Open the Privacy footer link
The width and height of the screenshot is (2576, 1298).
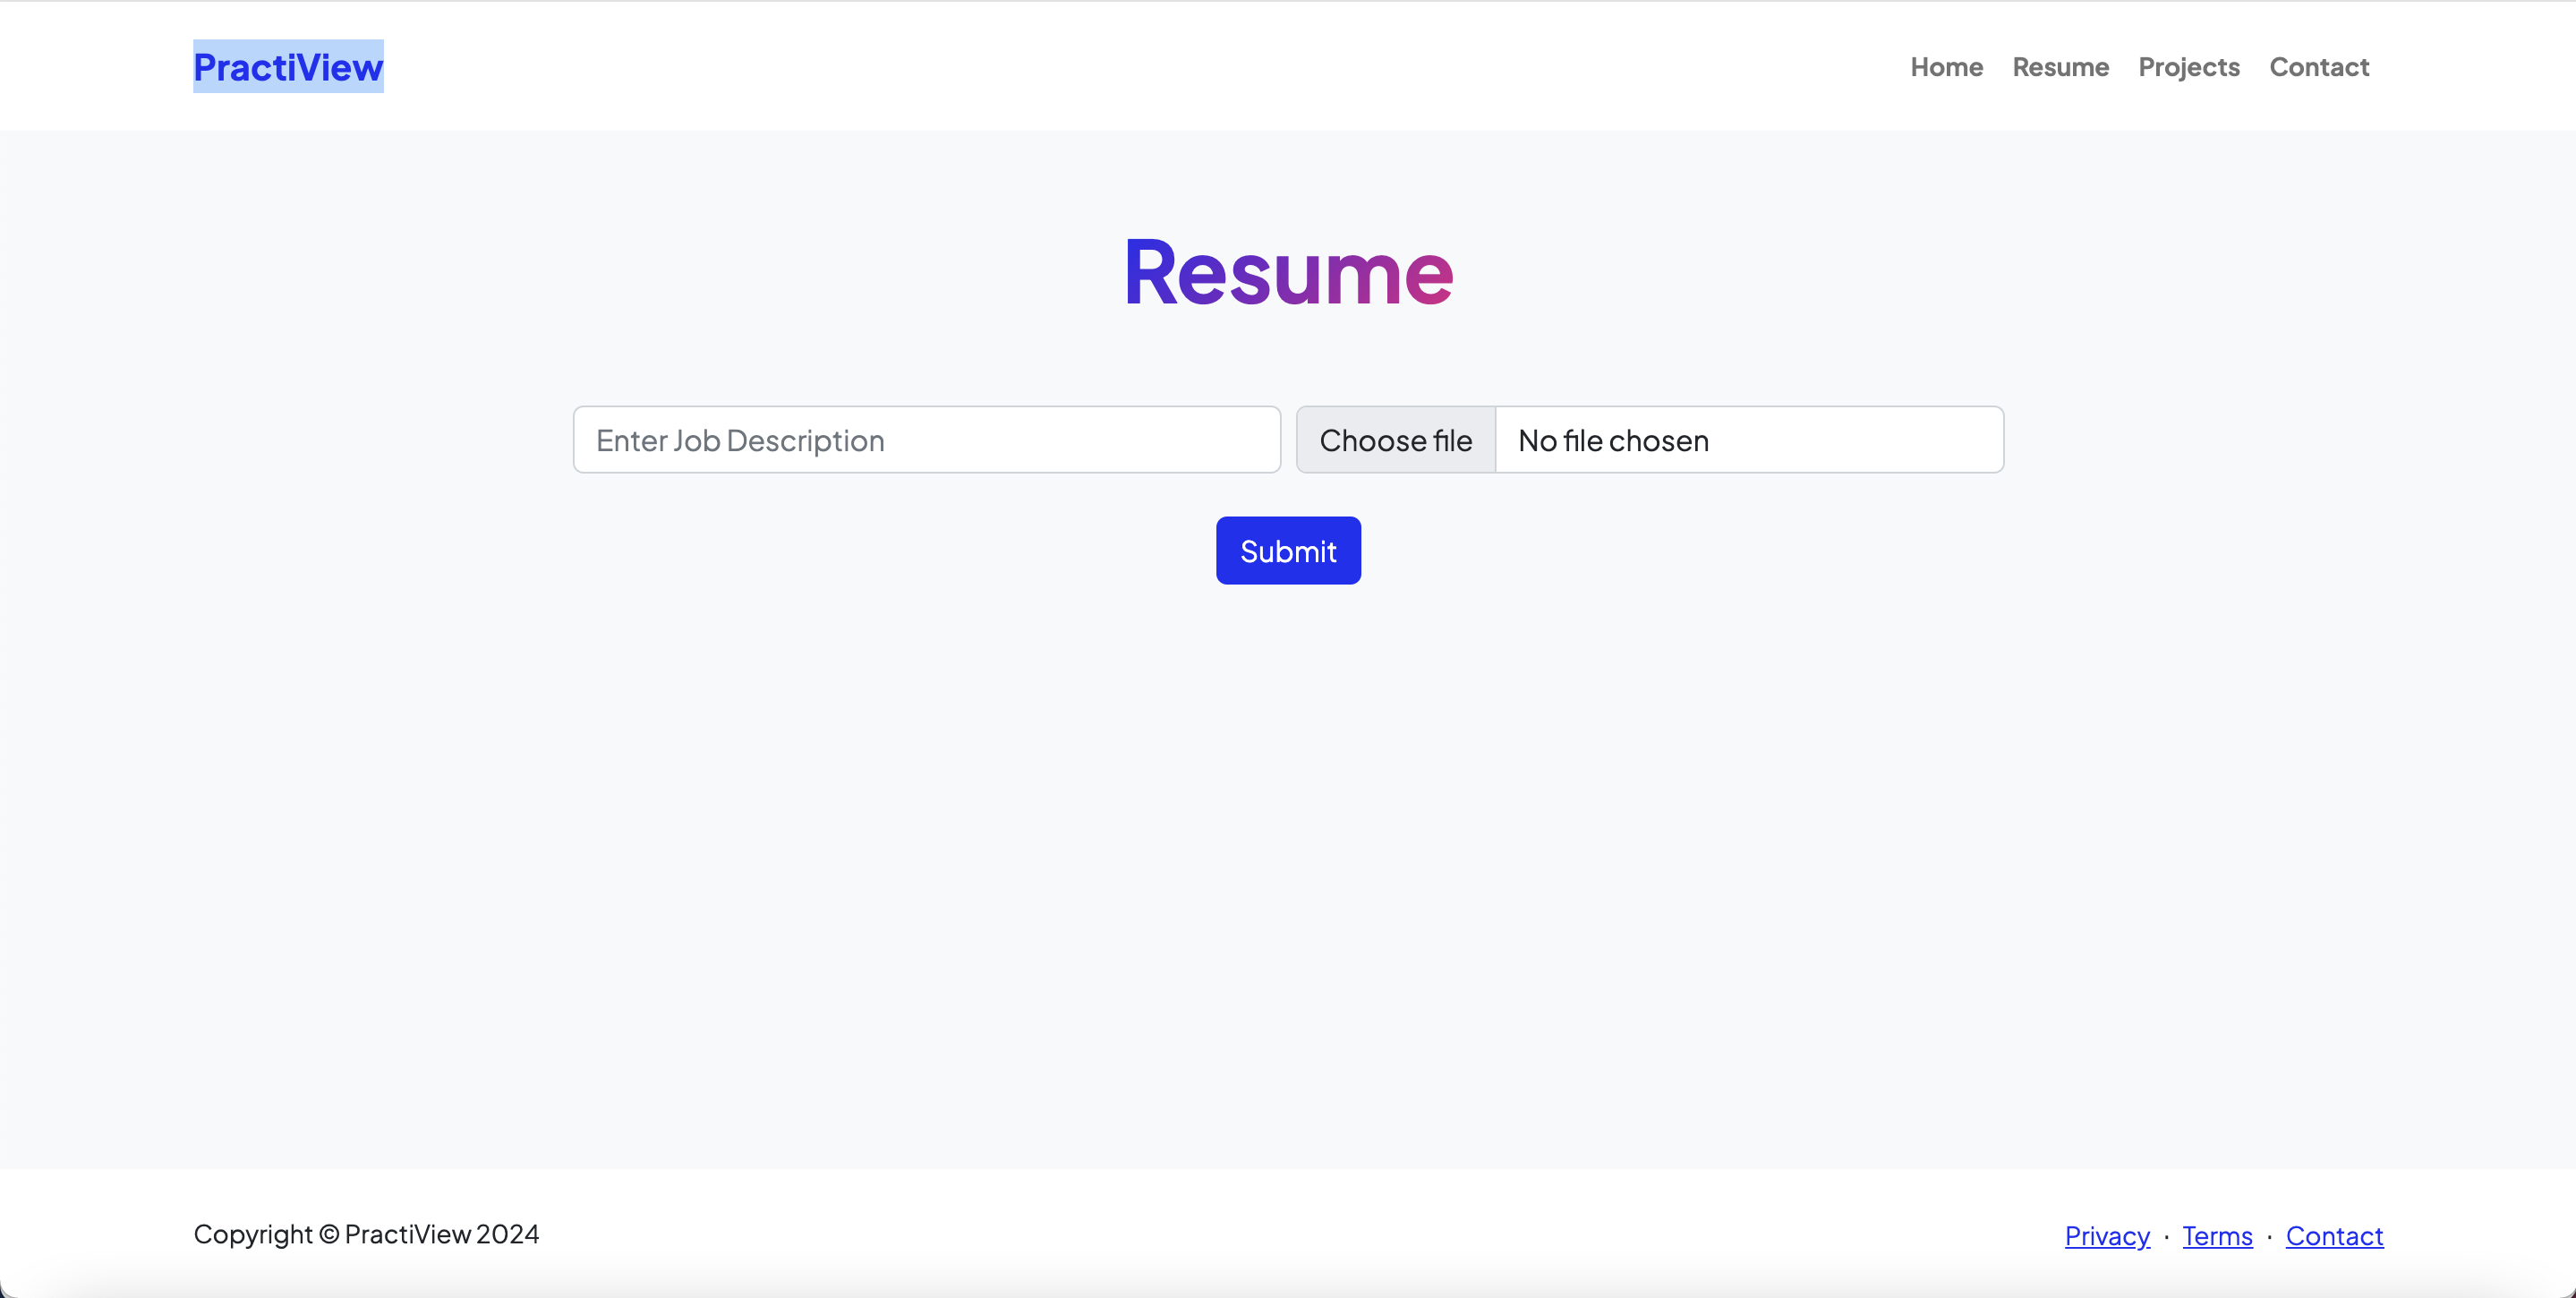[x=2106, y=1236]
